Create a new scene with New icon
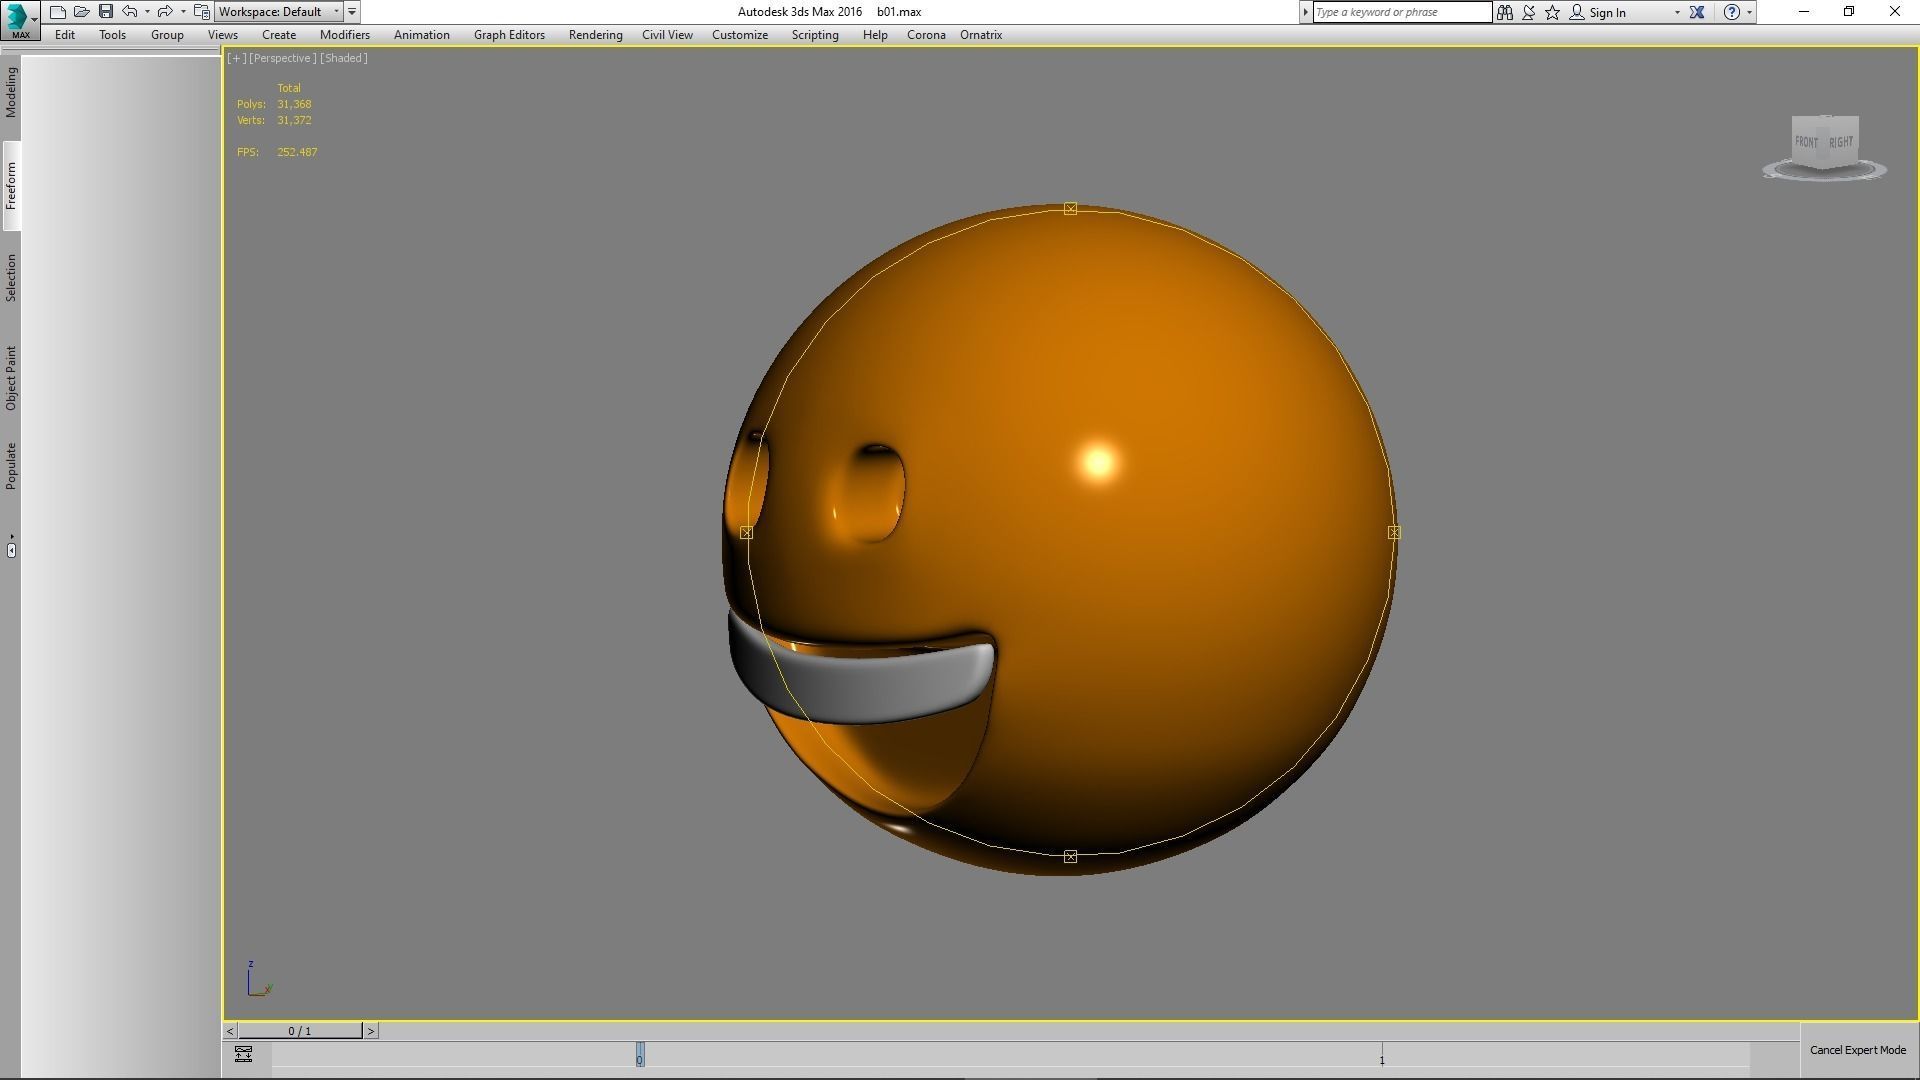Screen dimensions: 1920x1080 (58, 12)
